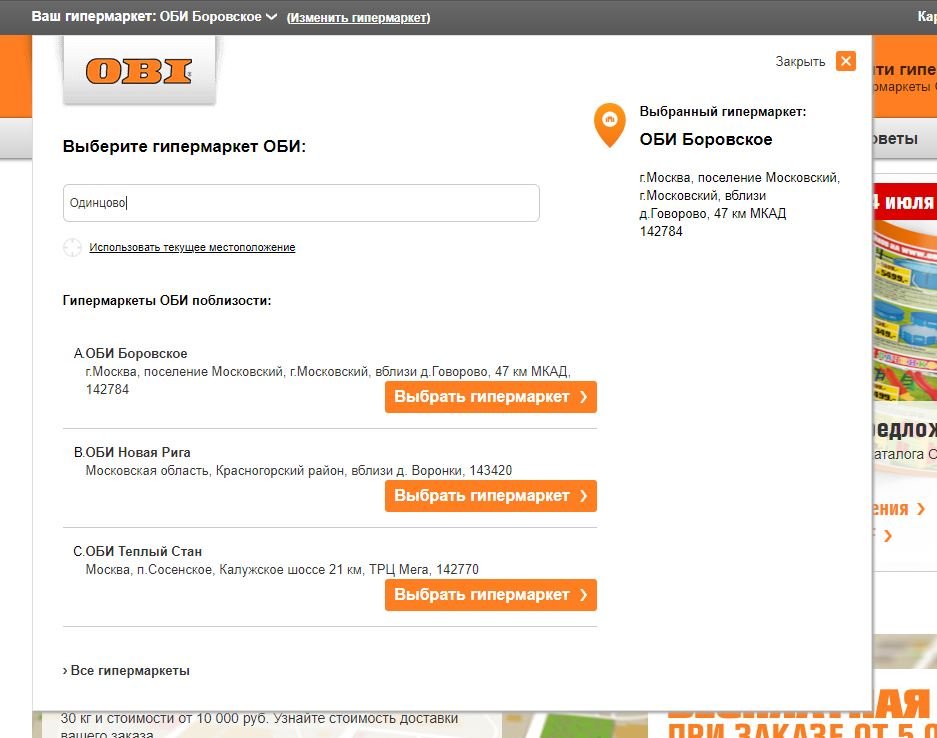Screen dimensions: 937x738
Task: Select hypermarket ОБИ Теплый Стан button
Action: [x=491, y=595]
